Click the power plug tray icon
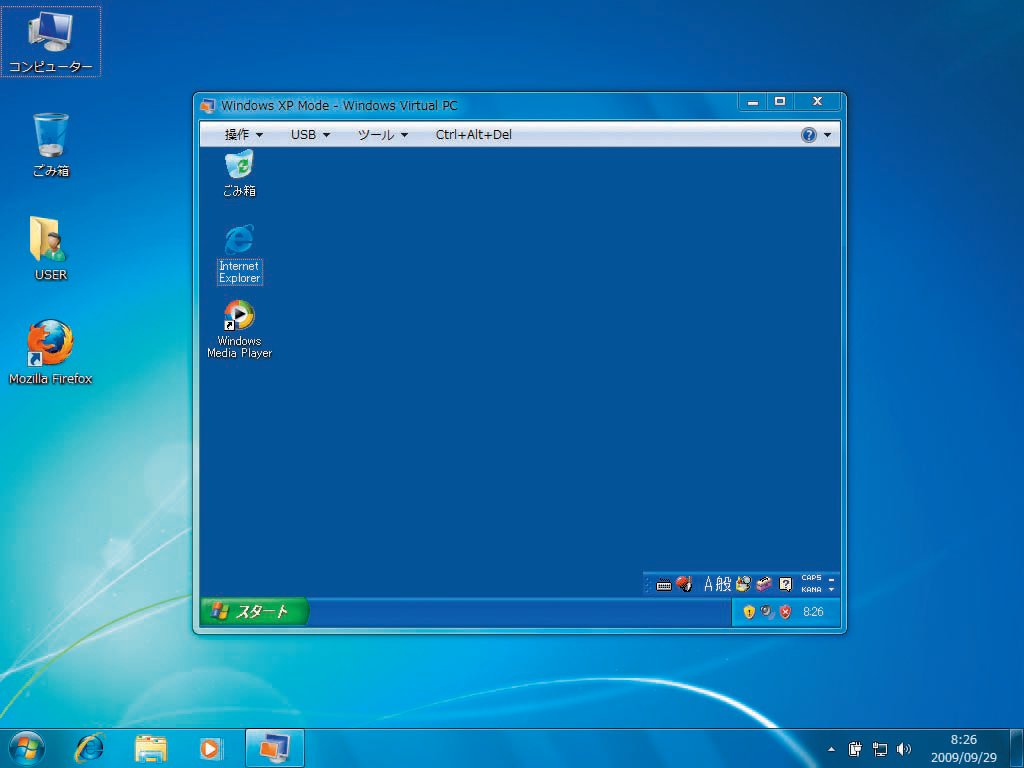The image size is (1024, 768). (x=855, y=749)
